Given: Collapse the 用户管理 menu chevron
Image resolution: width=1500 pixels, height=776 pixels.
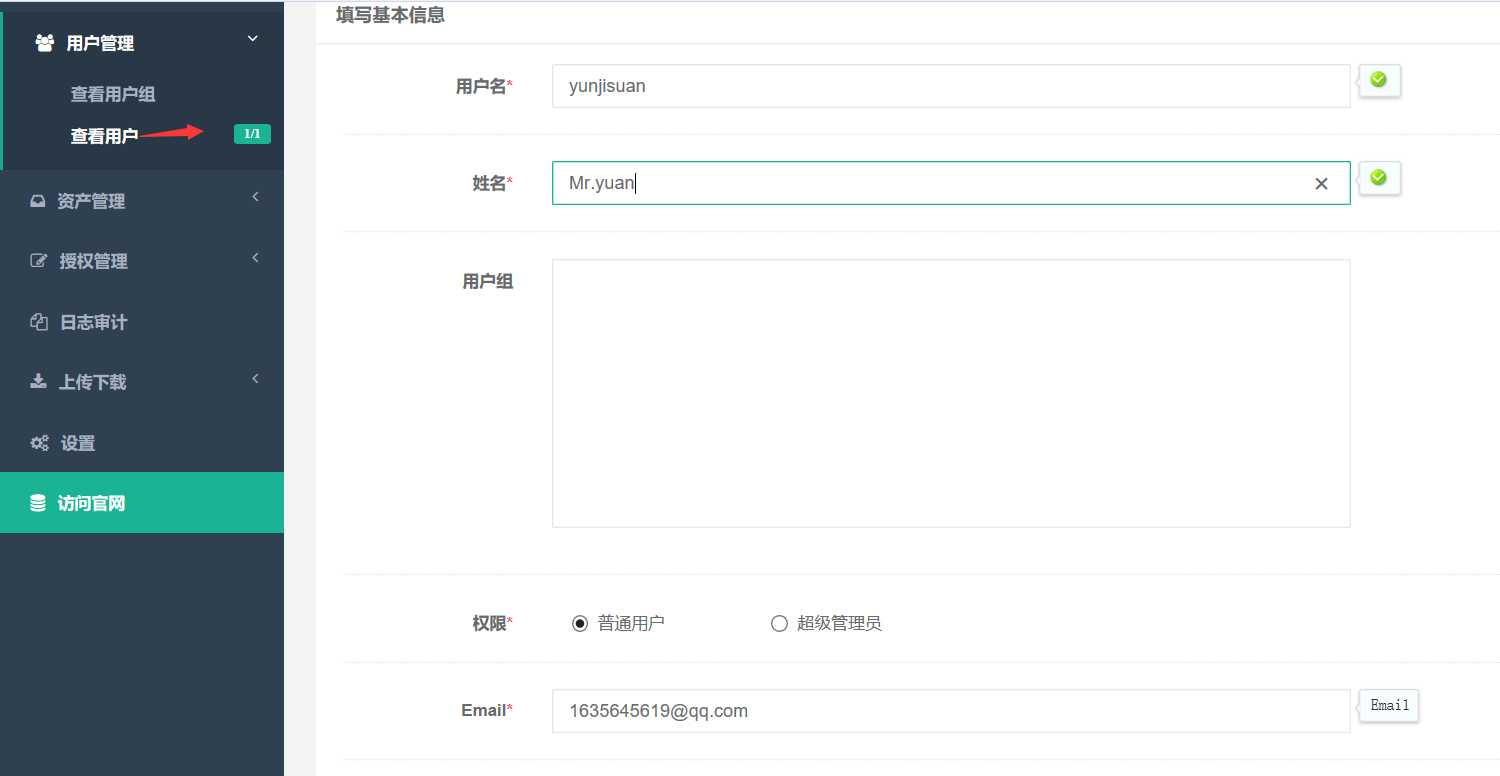Looking at the screenshot, I should (x=253, y=38).
